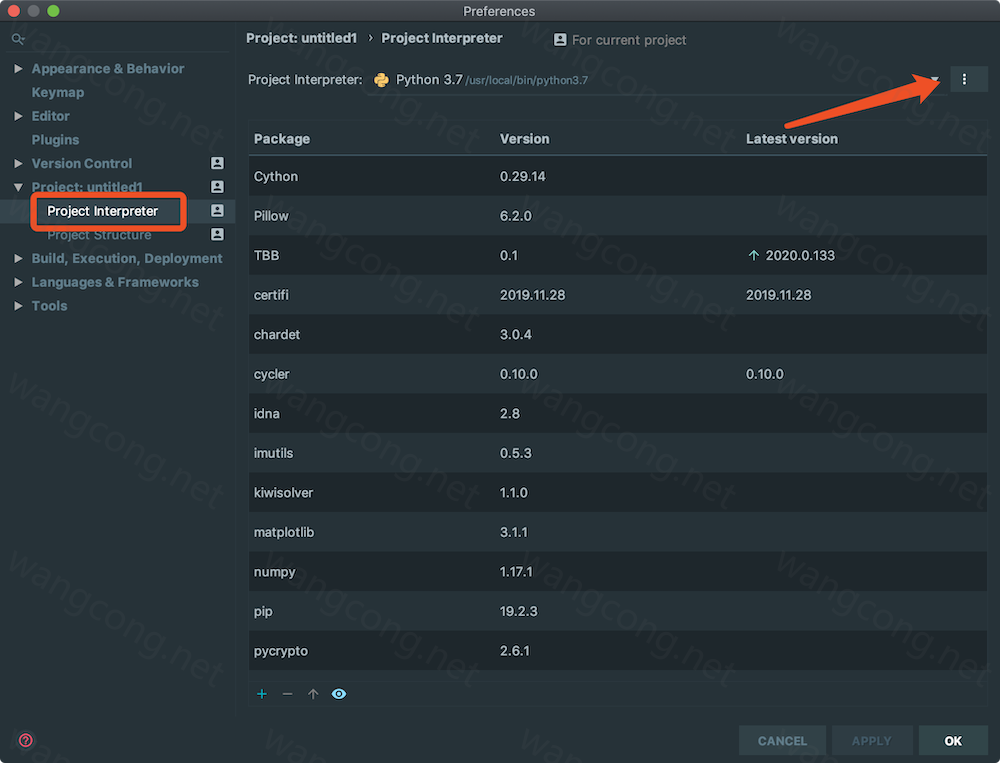
Task: Select the imutils package row
Action: click(x=617, y=453)
